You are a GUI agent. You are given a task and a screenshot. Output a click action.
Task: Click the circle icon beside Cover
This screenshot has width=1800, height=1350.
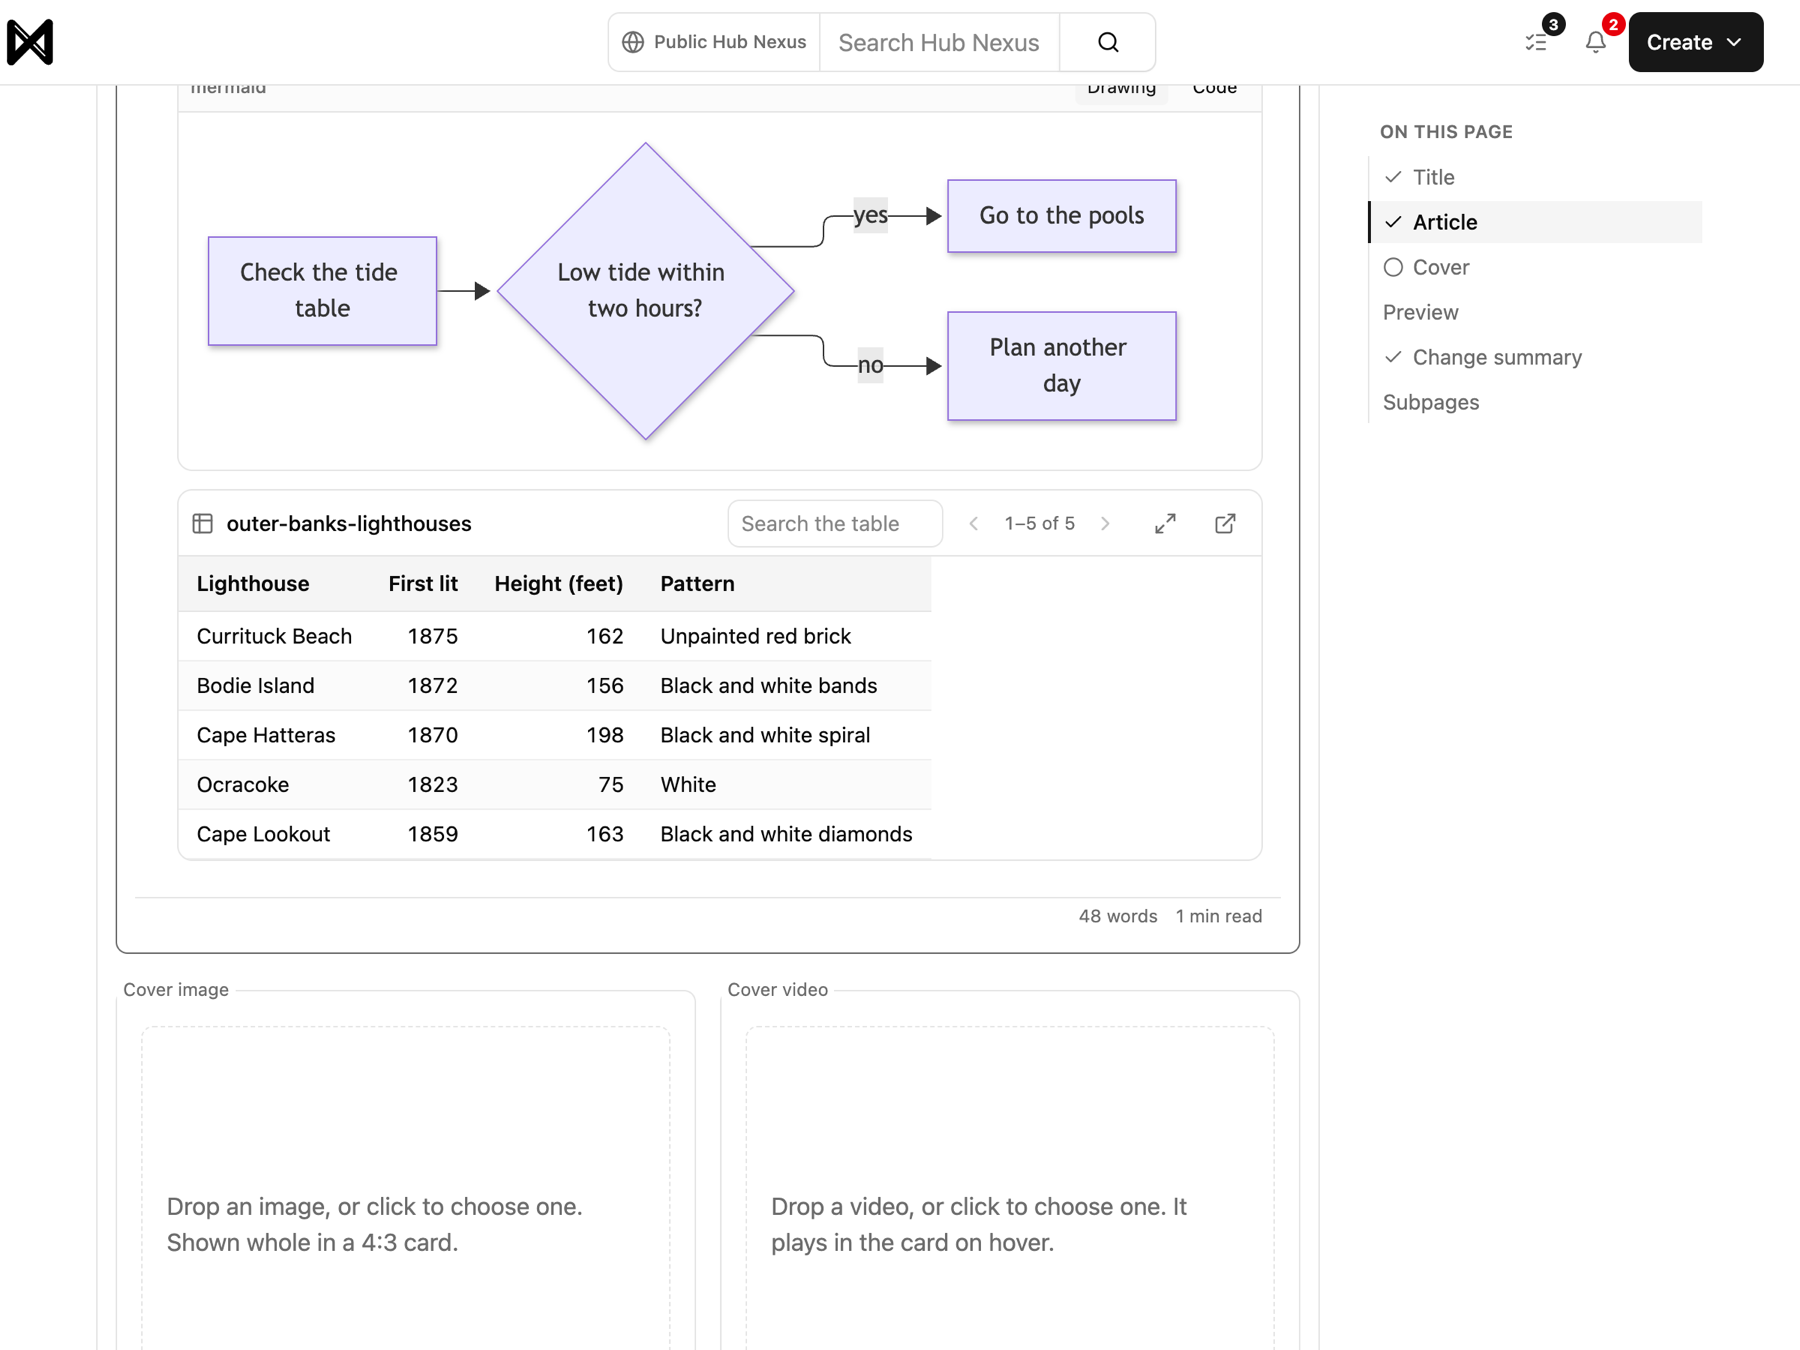coord(1393,267)
